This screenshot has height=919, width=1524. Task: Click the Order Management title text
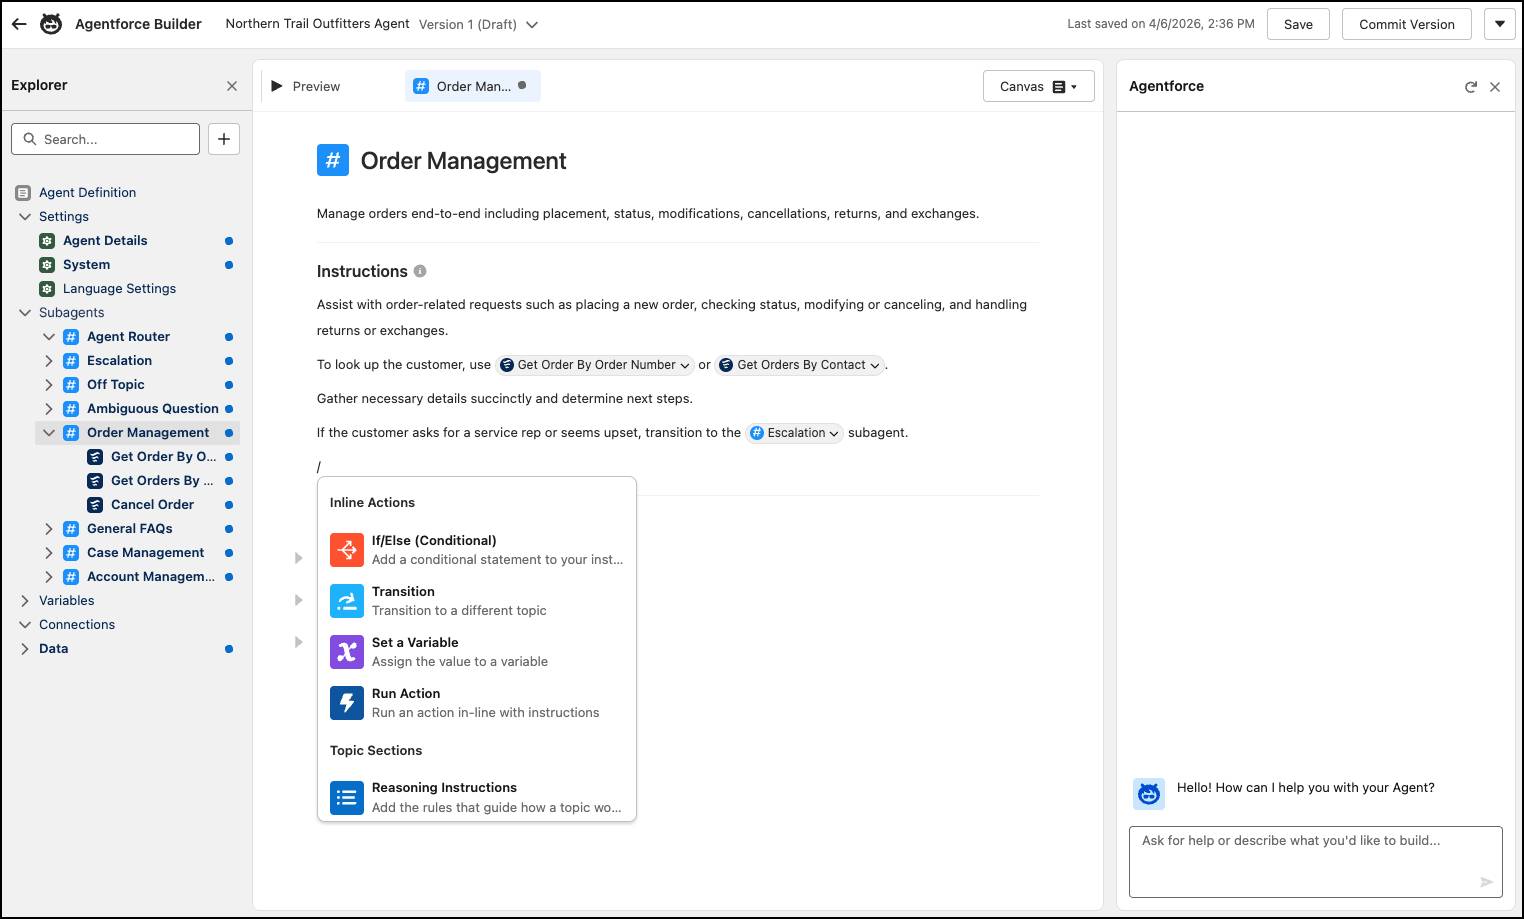[x=463, y=161]
